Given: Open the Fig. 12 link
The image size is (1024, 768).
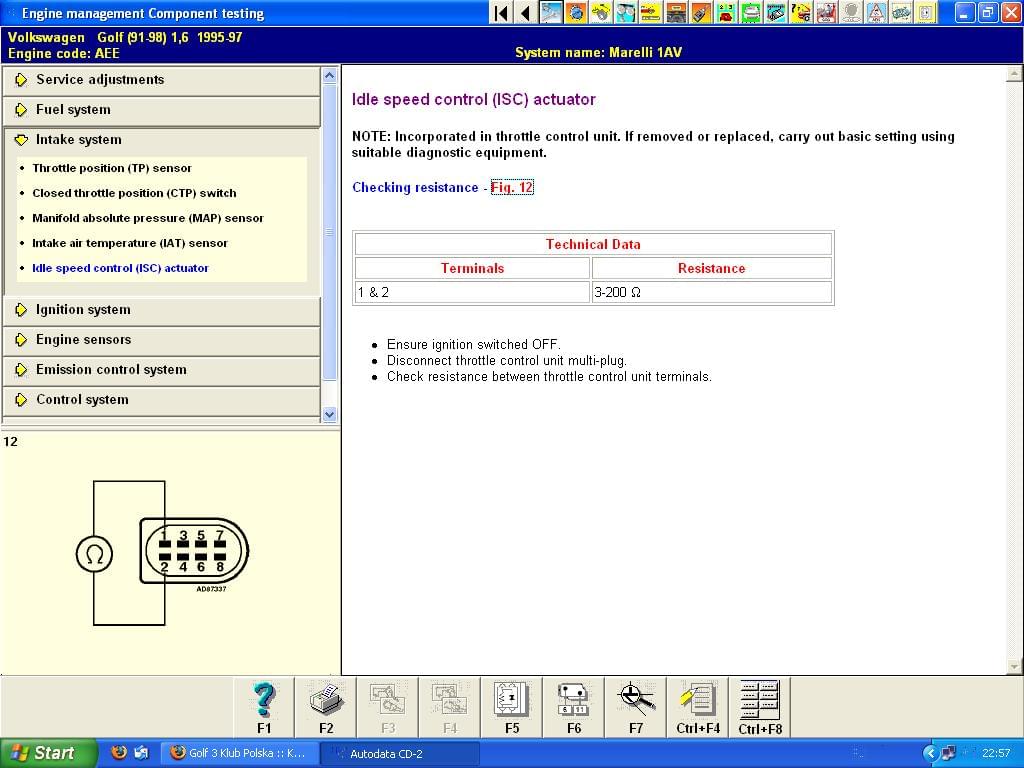Looking at the screenshot, I should pyautogui.click(x=512, y=187).
